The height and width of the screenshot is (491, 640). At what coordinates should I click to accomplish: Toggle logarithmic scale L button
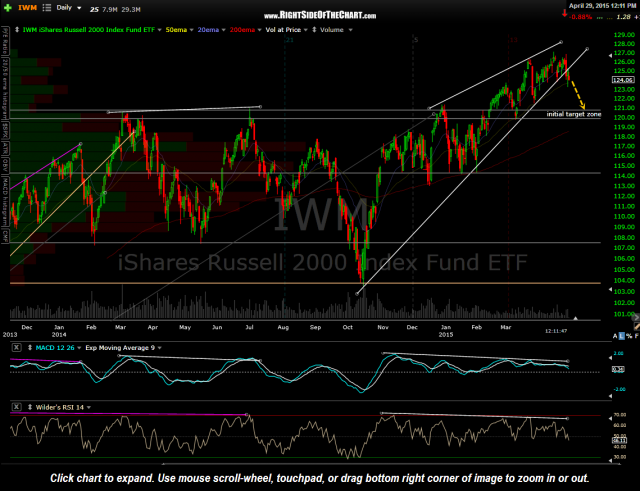(622, 336)
